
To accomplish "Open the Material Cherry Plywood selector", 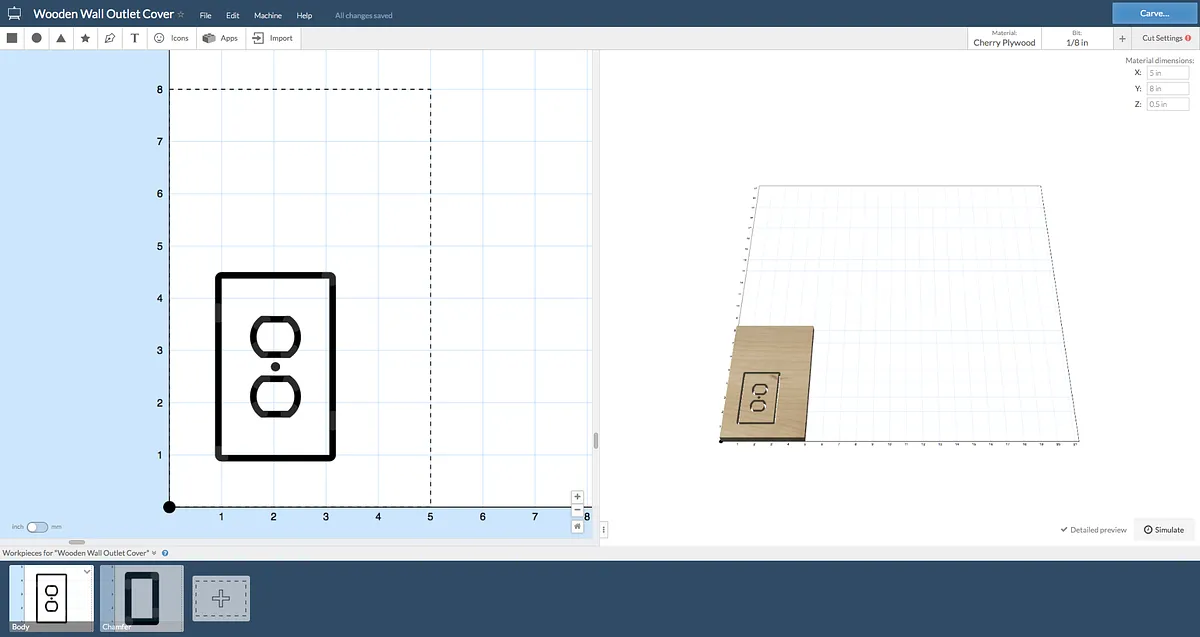I will point(1004,38).
